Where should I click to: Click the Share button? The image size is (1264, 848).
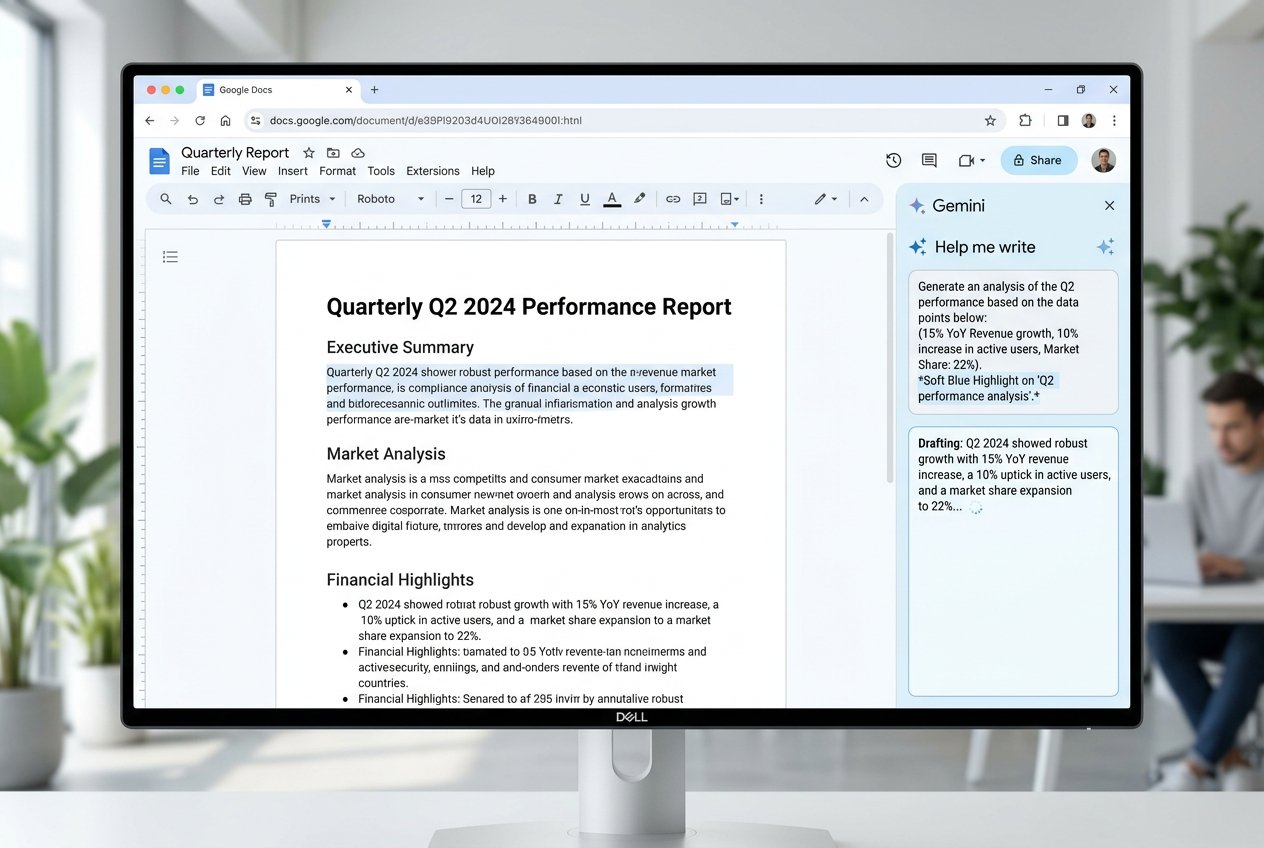point(1039,160)
